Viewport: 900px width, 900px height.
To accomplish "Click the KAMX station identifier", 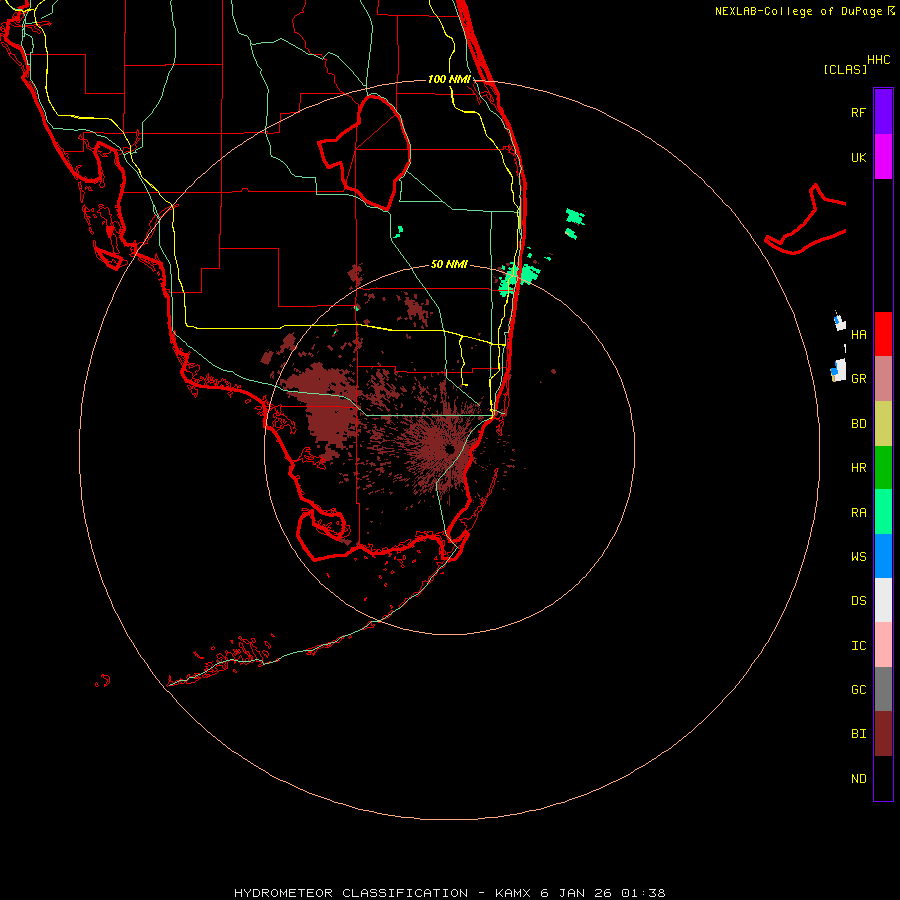I will point(513,893).
